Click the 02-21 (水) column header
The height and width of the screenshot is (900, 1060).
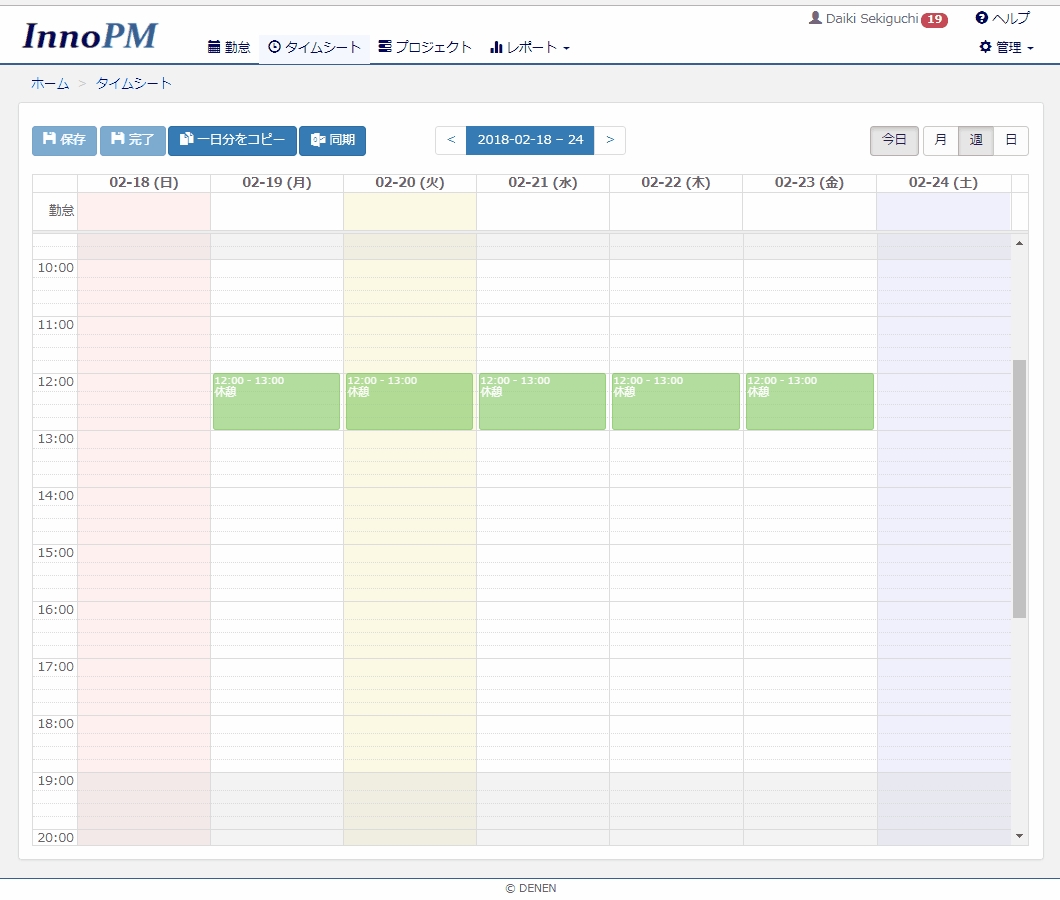click(x=543, y=183)
